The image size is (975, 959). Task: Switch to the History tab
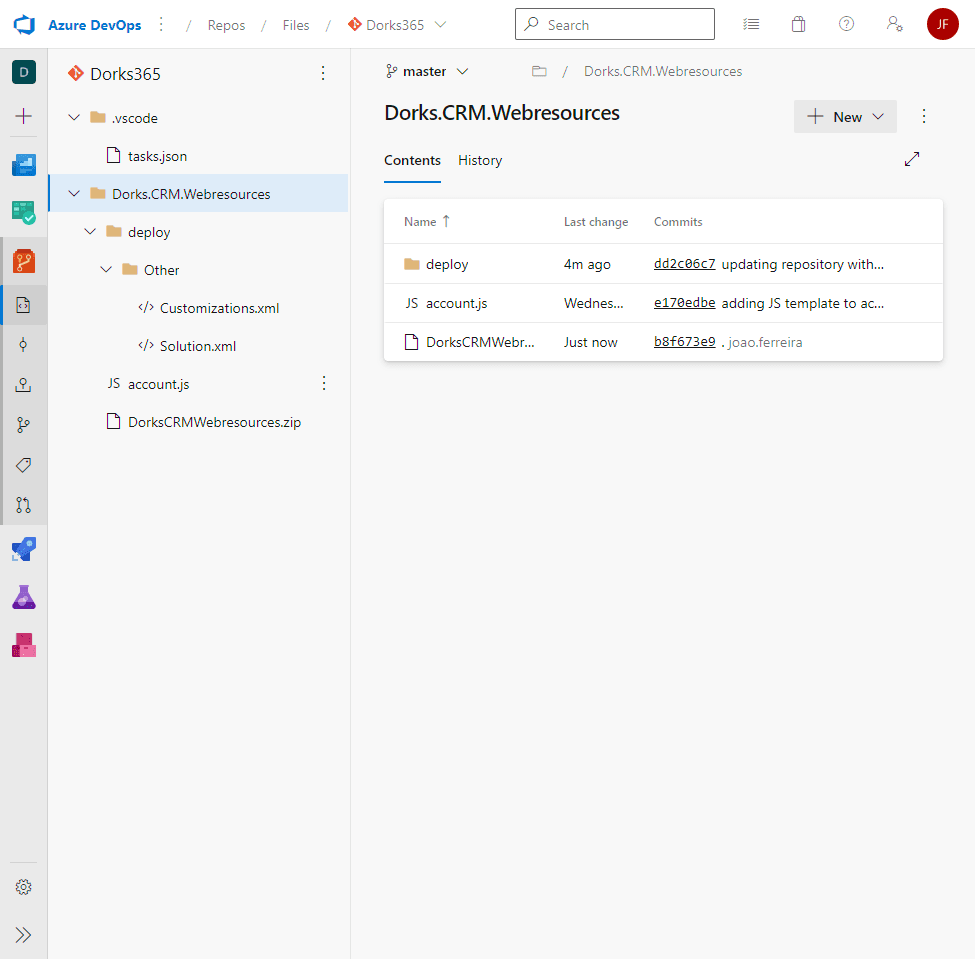point(480,160)
